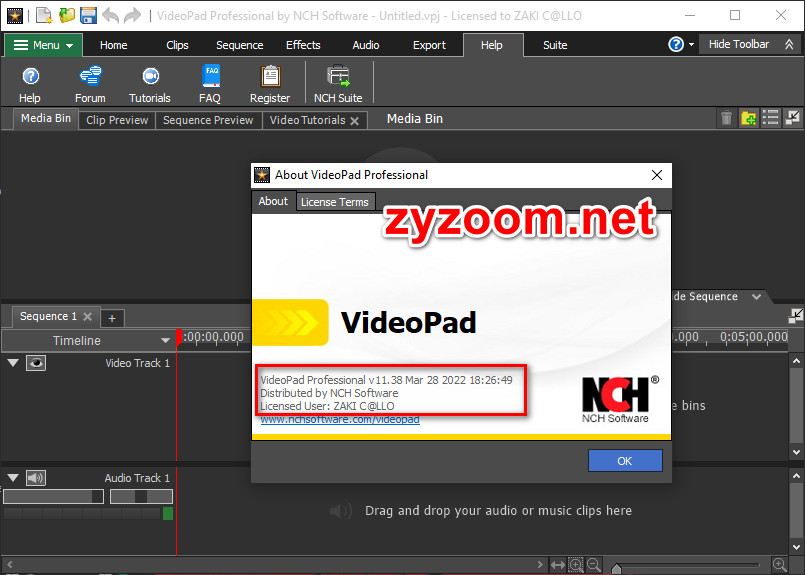Screen dimensions: 805x575
Task: Adjust Audio Track 1 volume slider
Action: pyautogui.click(x=53, y=496)
